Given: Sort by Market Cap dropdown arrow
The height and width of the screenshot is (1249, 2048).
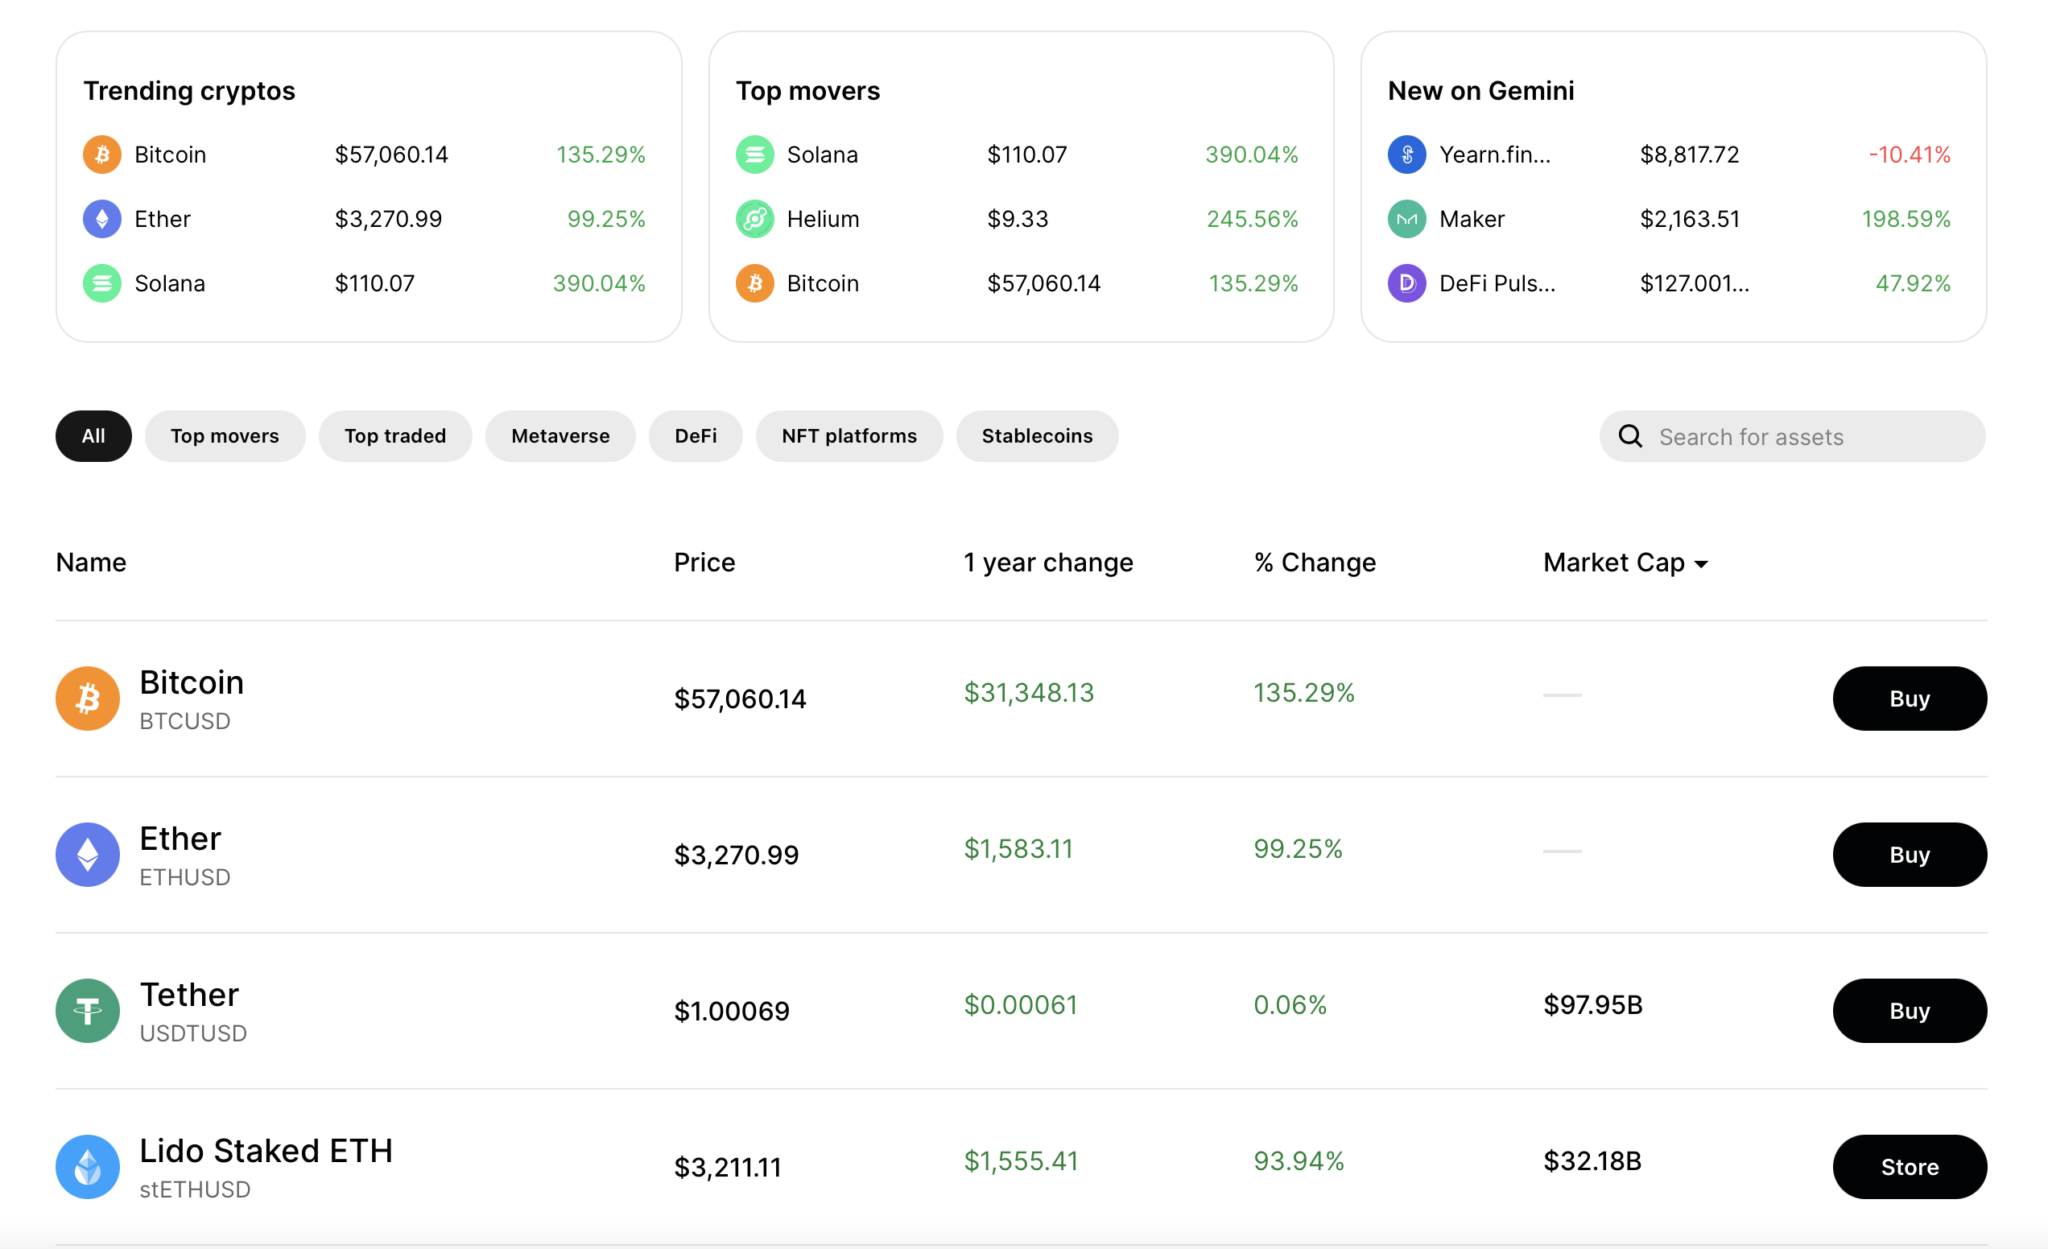Looking at the screenshot, I should [x=1701, y=564].
